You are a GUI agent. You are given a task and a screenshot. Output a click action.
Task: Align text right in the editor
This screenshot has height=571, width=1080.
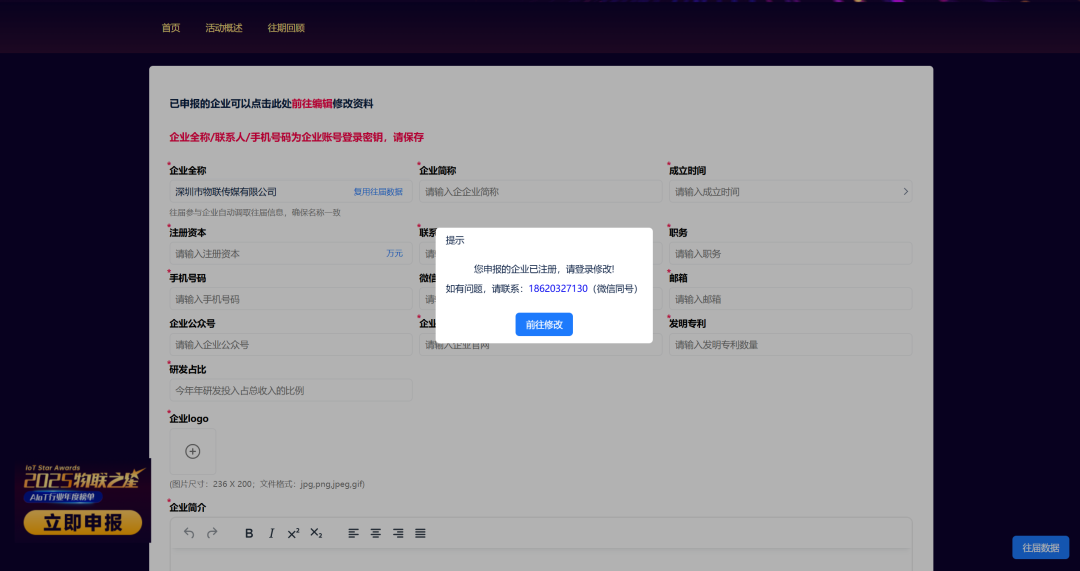[398, 533]
